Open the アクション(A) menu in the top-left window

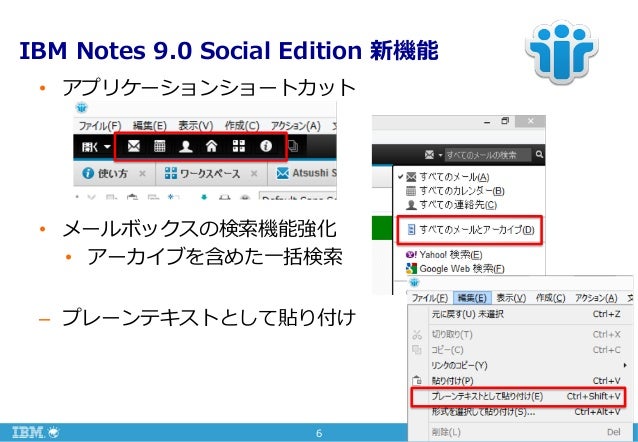[x=296, y=126]
